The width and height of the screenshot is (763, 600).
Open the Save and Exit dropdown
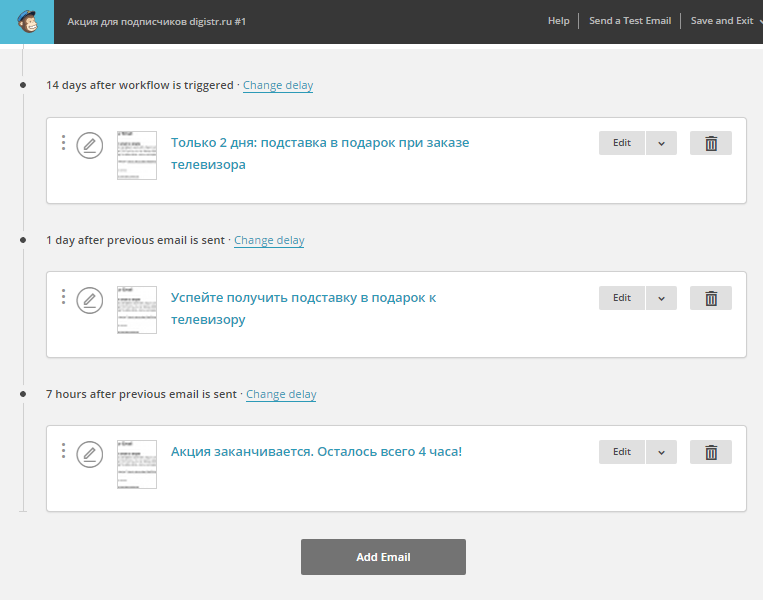point(726,21)
